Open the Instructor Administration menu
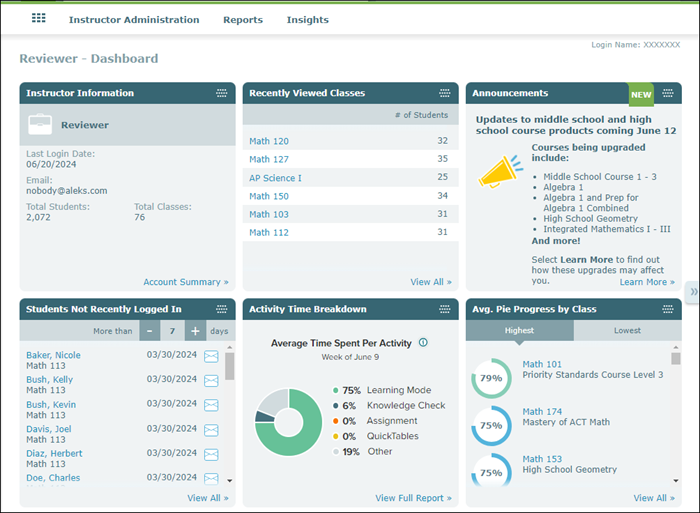The width and height of the screenshot is (700, 513). tap(134, 20)
